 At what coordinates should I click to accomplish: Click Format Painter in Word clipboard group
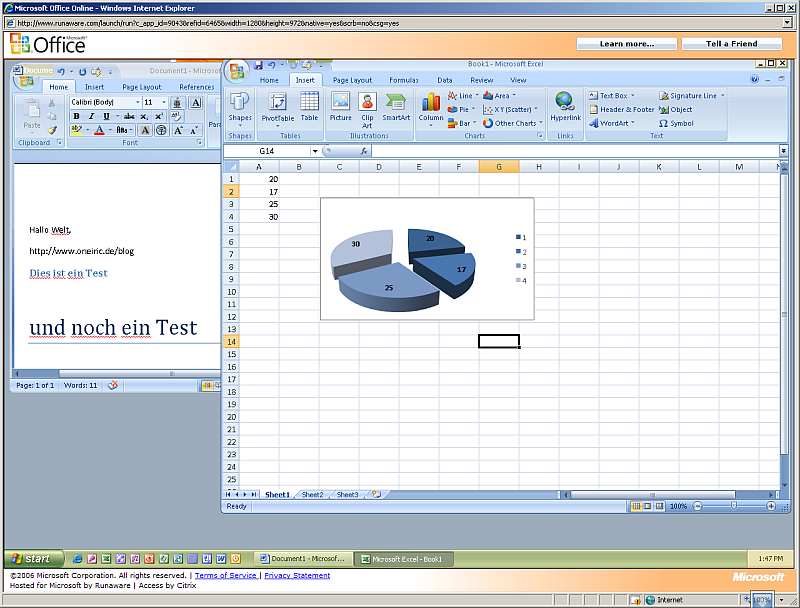[52, 130]
